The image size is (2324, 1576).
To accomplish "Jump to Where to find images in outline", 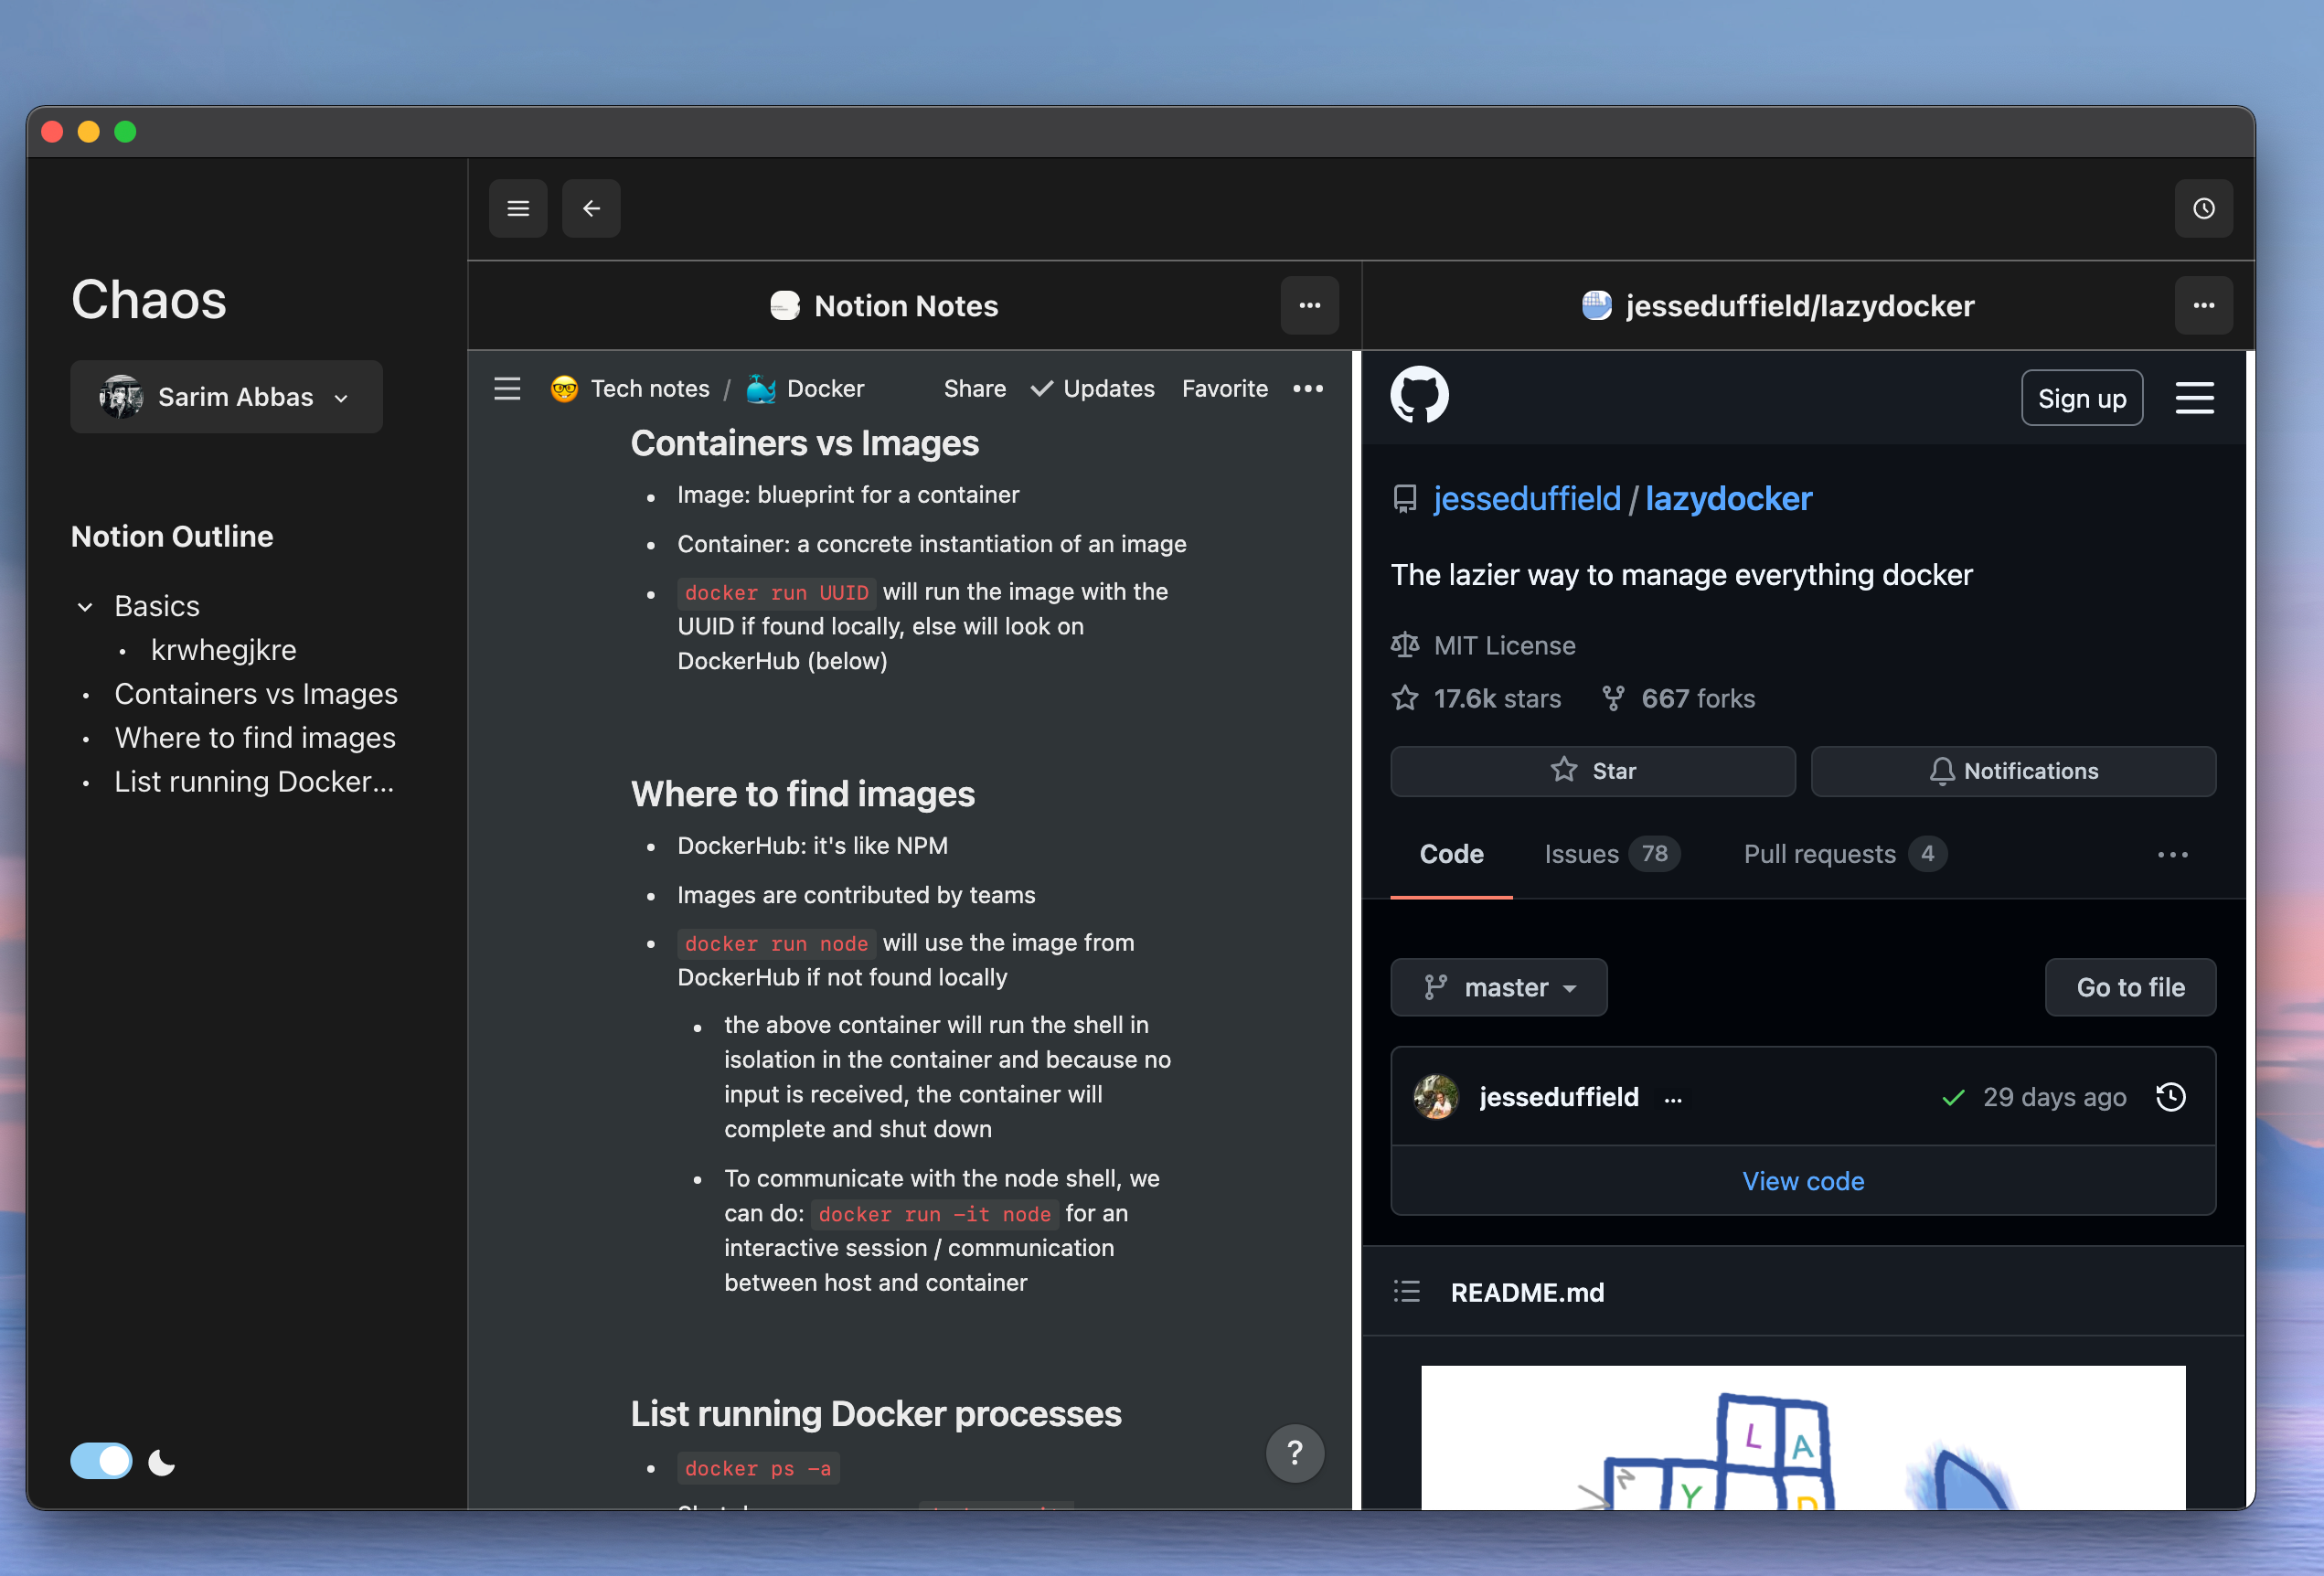I will [x=255, y=738].
